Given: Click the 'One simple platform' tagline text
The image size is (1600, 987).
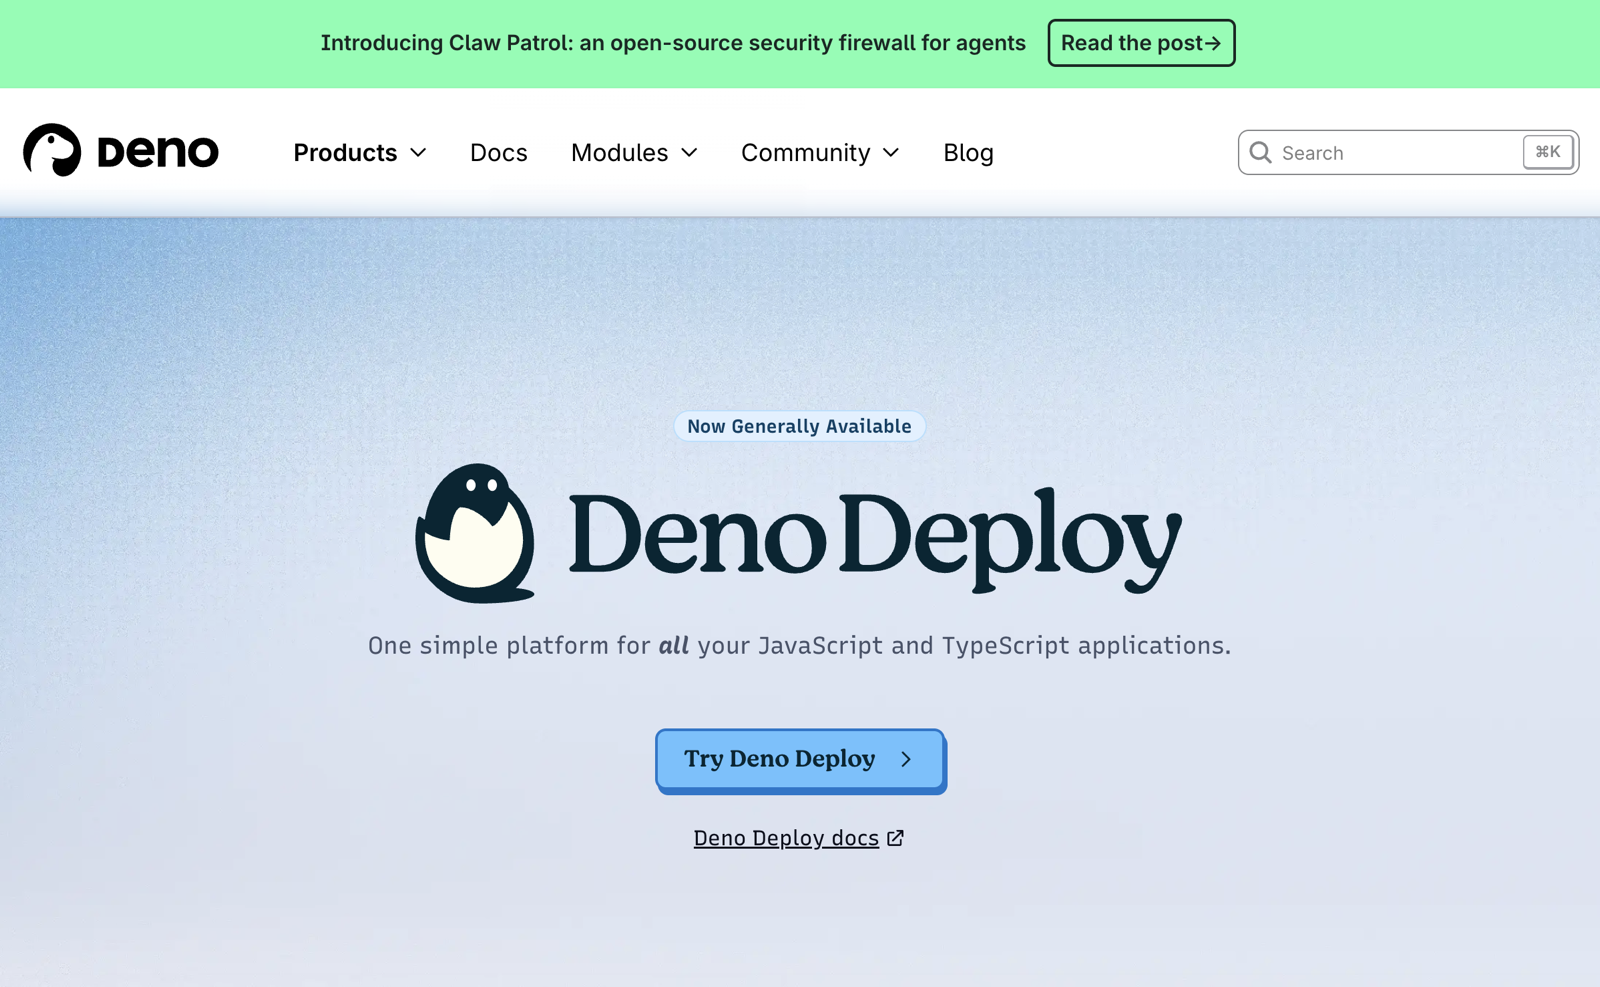Looking at the screenshot, I should click(799, 645).
